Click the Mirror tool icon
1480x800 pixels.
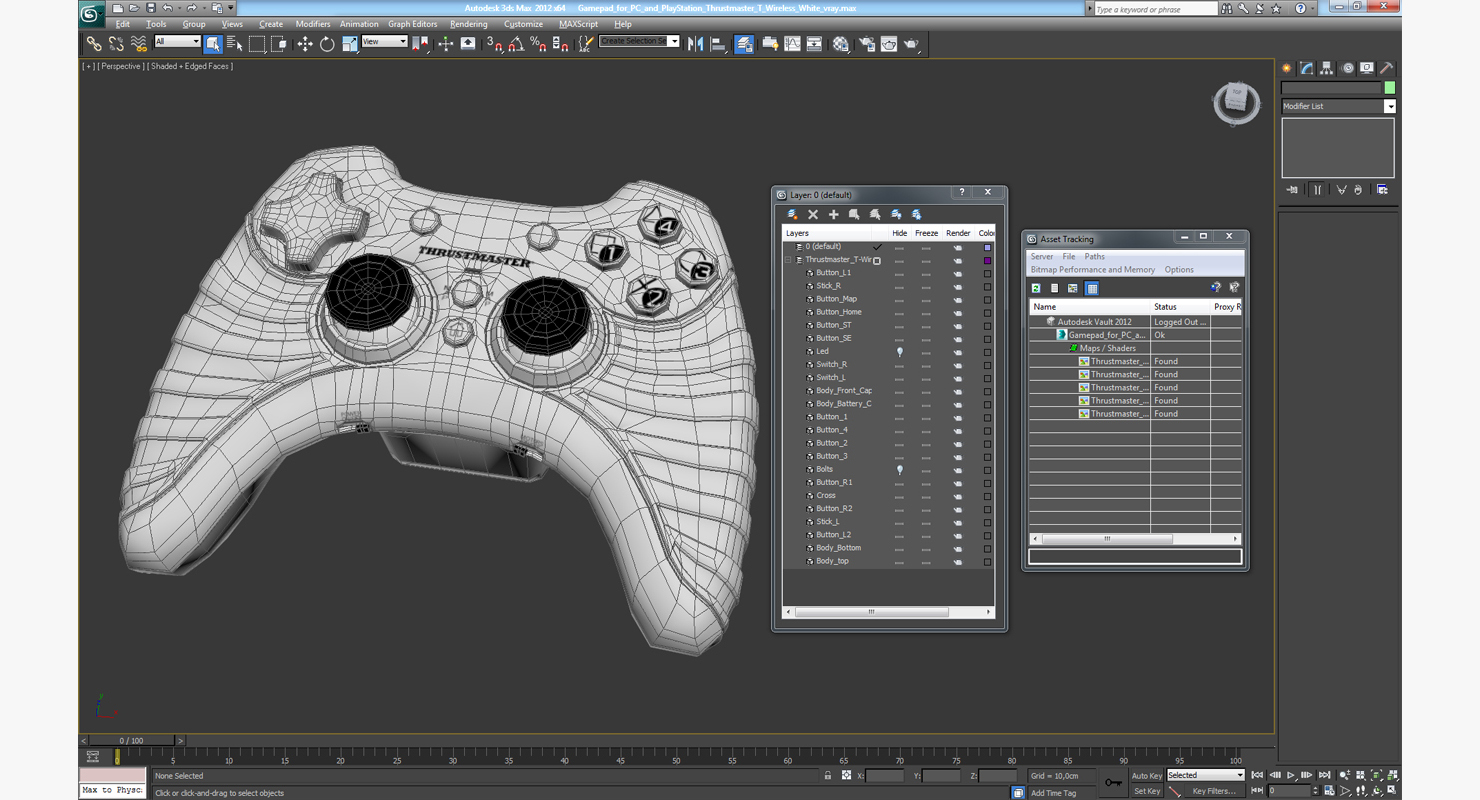click(x=696, y=44)
